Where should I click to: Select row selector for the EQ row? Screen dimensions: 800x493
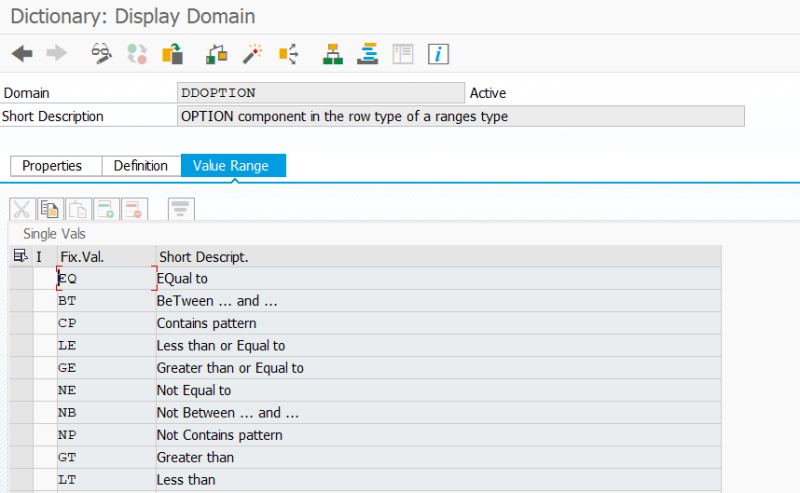point(21,279)
